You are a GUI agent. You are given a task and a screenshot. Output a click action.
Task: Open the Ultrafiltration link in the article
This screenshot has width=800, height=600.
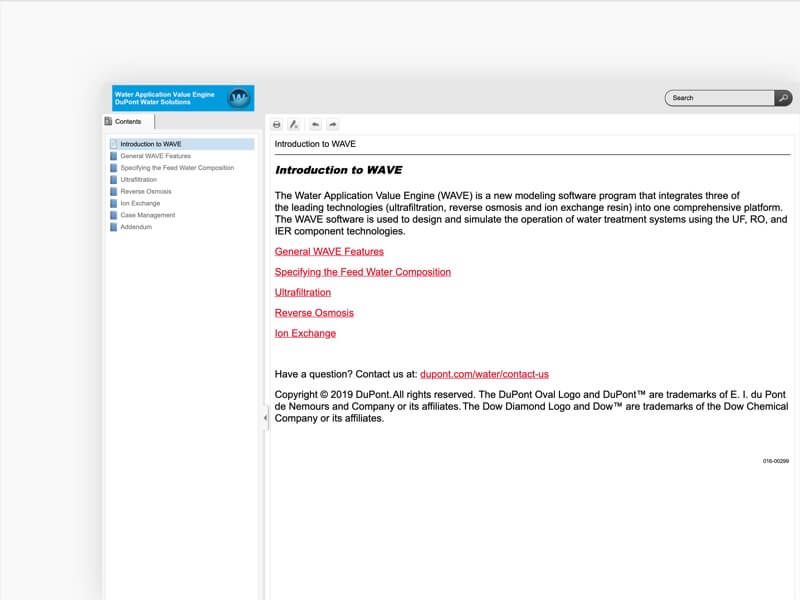(303, 292)
